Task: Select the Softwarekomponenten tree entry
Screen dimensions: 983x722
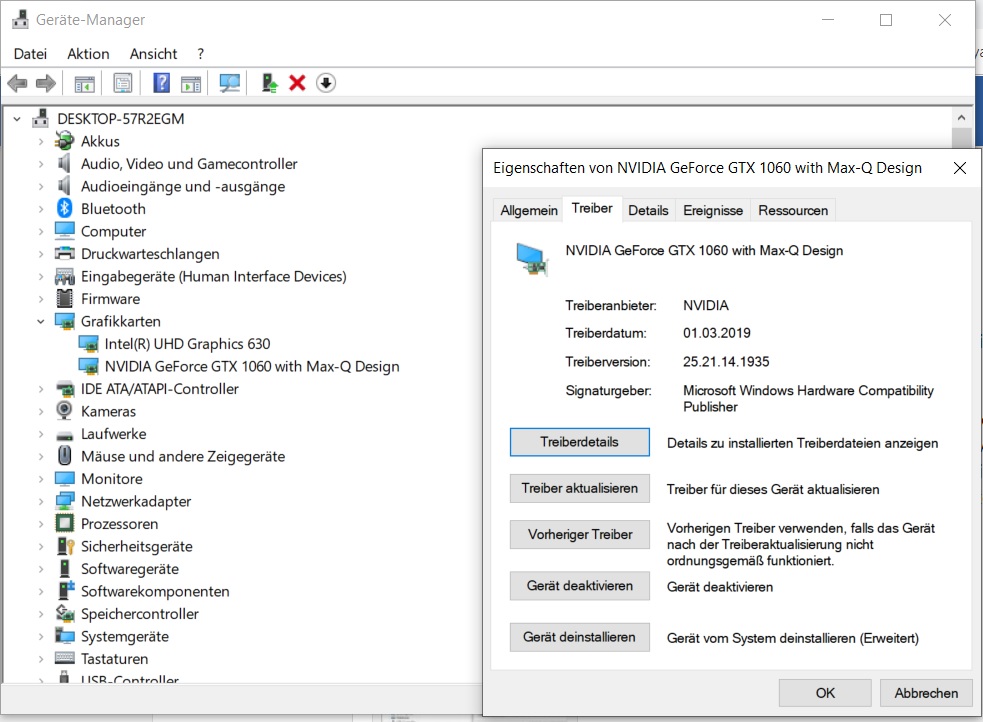Action: tap(155, 592)
